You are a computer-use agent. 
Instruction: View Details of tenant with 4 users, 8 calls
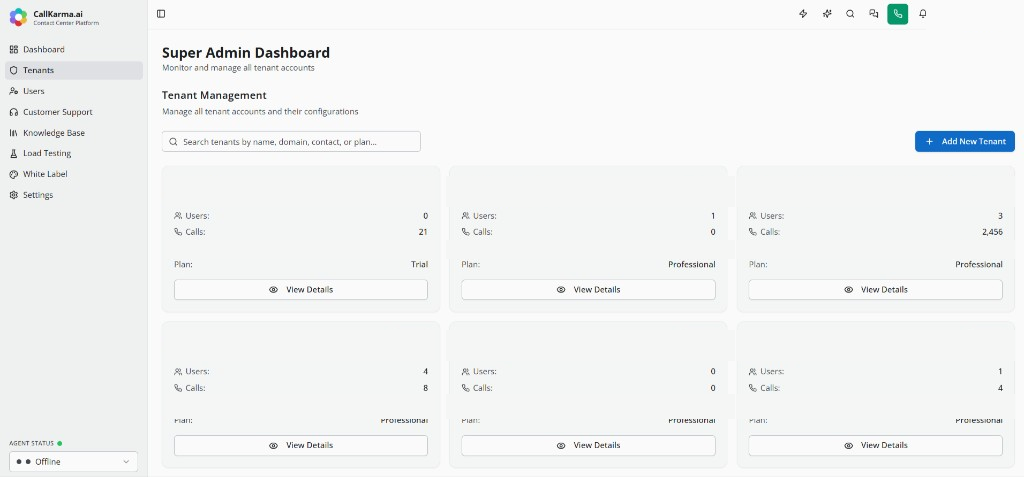301,445
